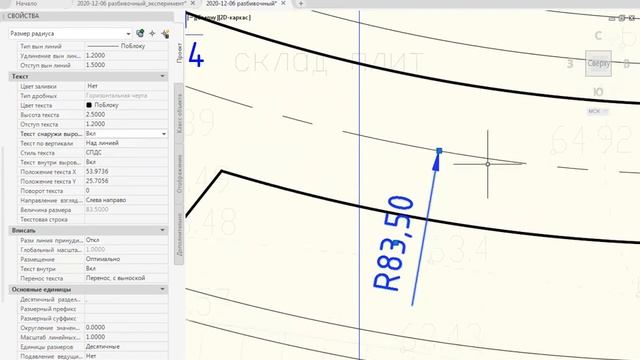Screen dimensions: 640x360
Task: Switch to the Начало tab
Action: click(27, 3)
